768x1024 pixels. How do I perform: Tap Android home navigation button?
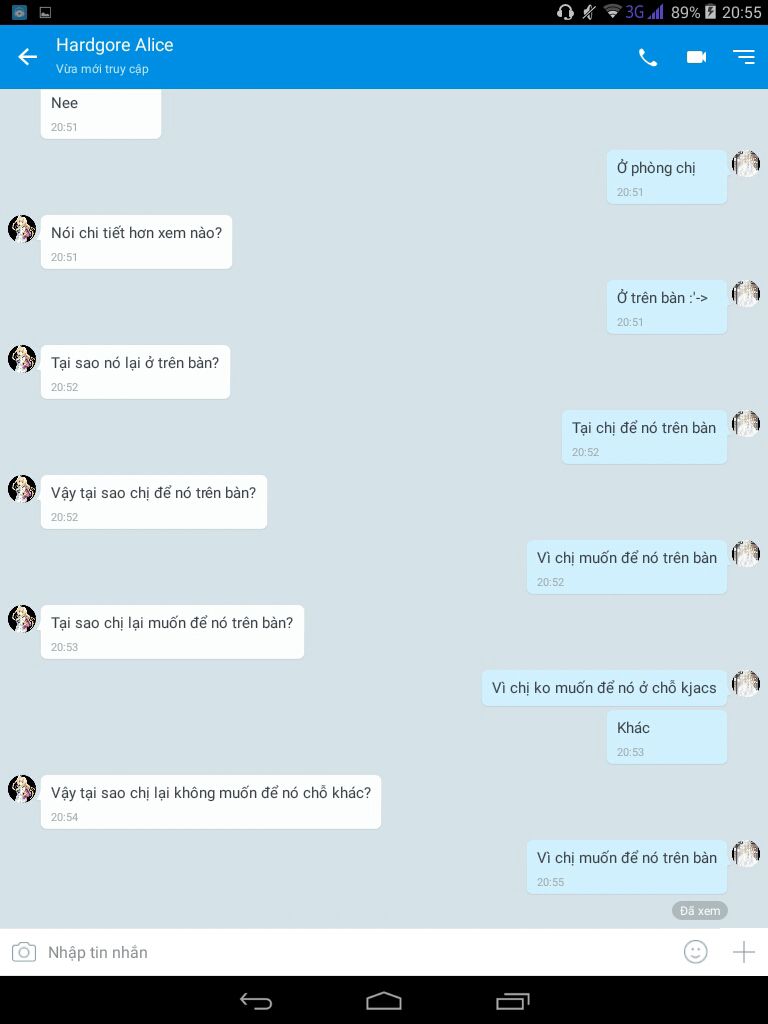pyautogui.click(x=384, y=1000)
